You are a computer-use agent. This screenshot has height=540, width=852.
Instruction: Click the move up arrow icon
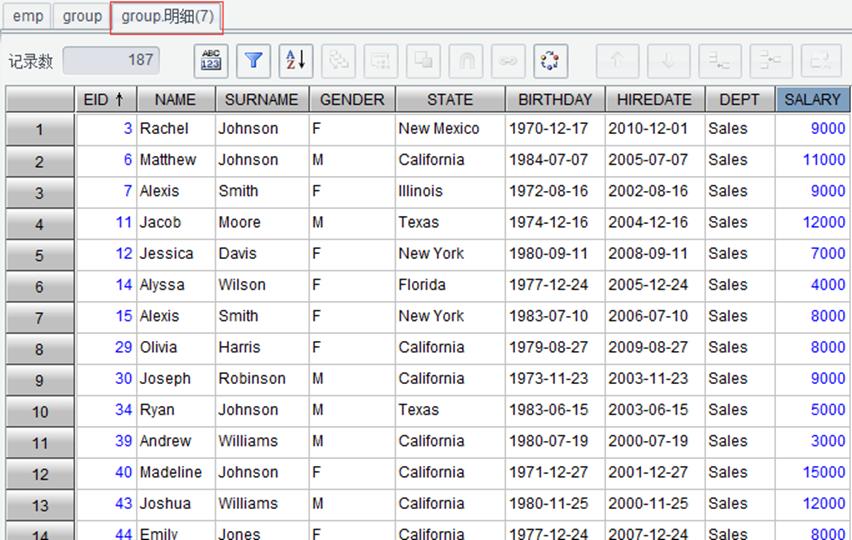pyautogui.click(x=617, y=60)
